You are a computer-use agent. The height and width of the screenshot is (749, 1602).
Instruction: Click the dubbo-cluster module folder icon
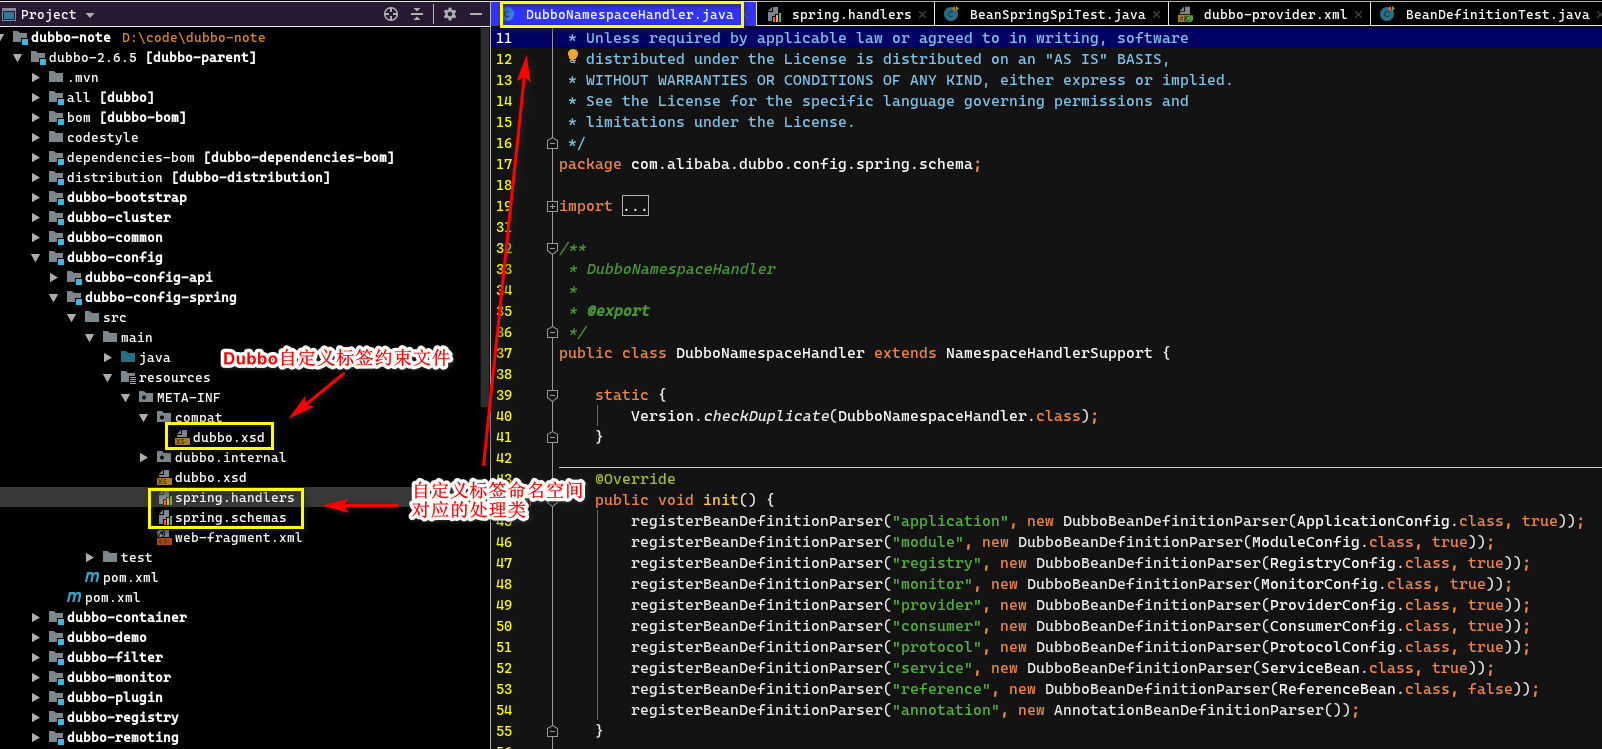(57, 217)
